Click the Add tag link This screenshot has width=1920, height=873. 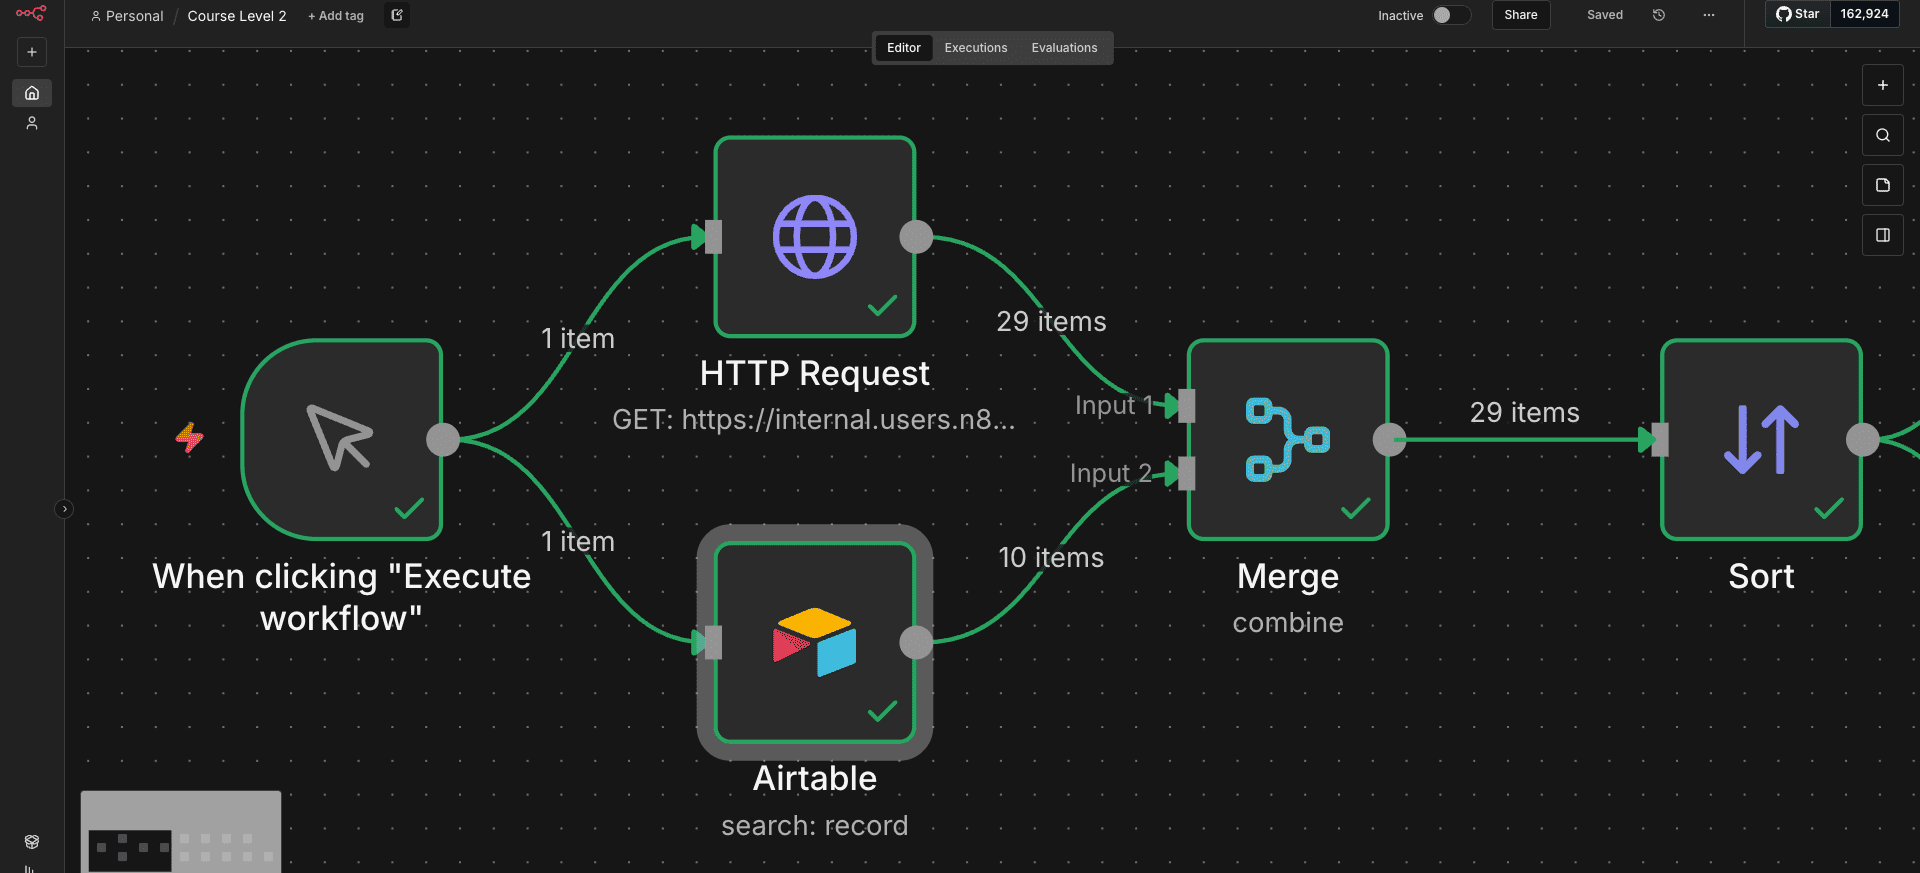click(336, 16)
